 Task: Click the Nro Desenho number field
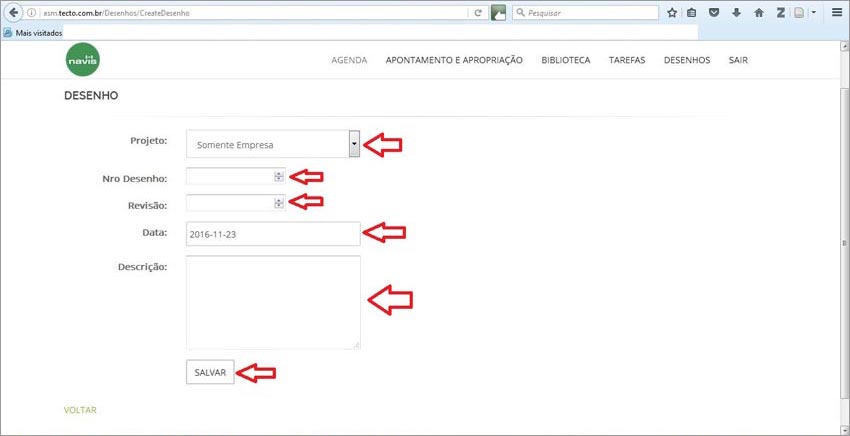tap(235, 176)
